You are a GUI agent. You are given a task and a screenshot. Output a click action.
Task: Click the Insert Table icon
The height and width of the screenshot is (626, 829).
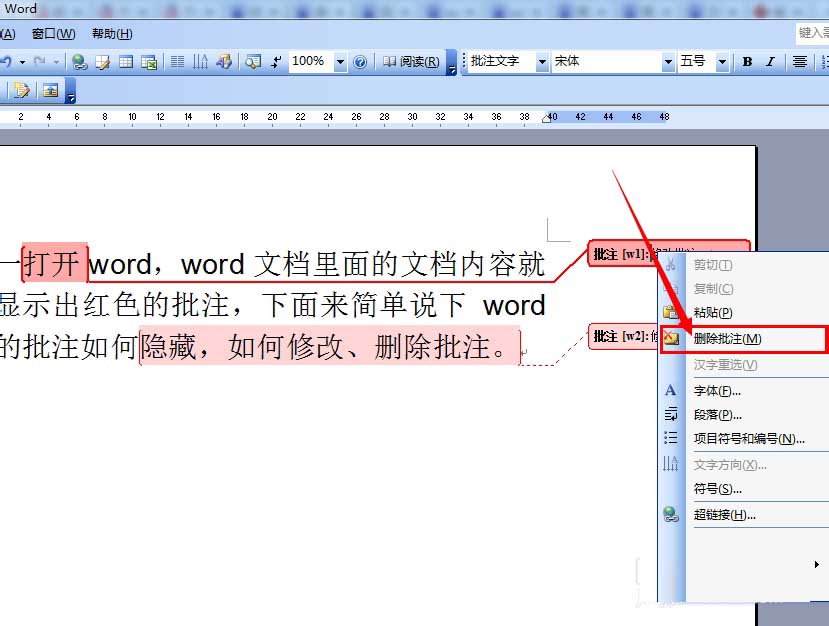[126, 62]
